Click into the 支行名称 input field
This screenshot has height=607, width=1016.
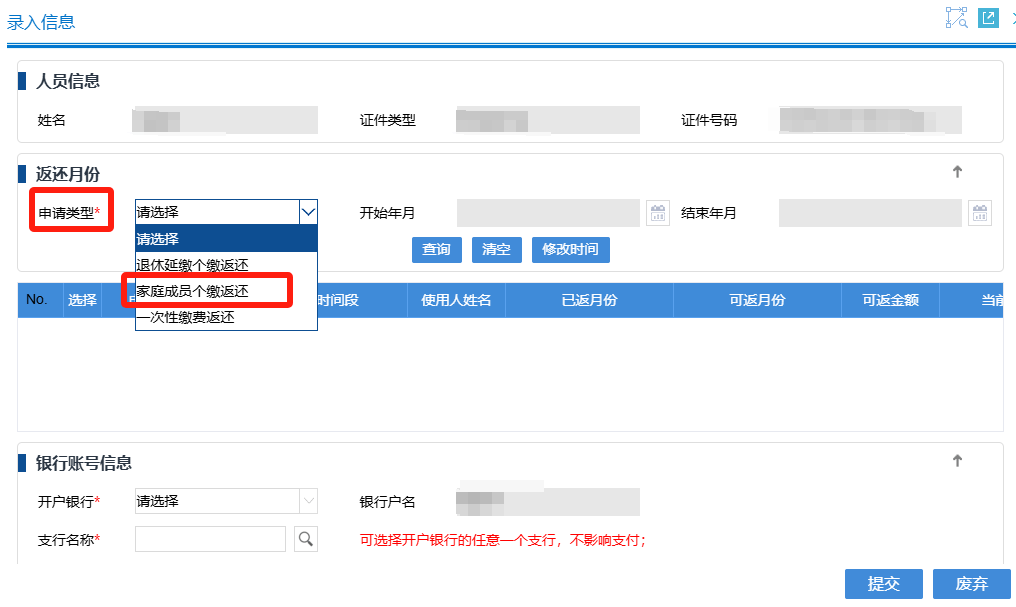tap(210, 540)
